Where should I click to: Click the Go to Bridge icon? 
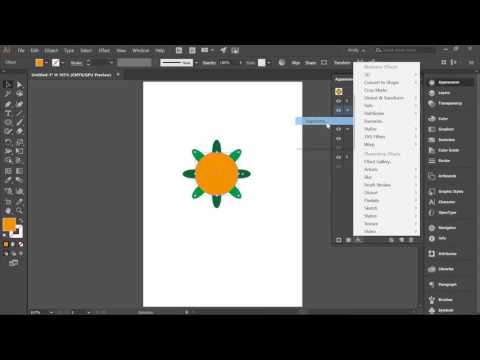click(179, 50)
